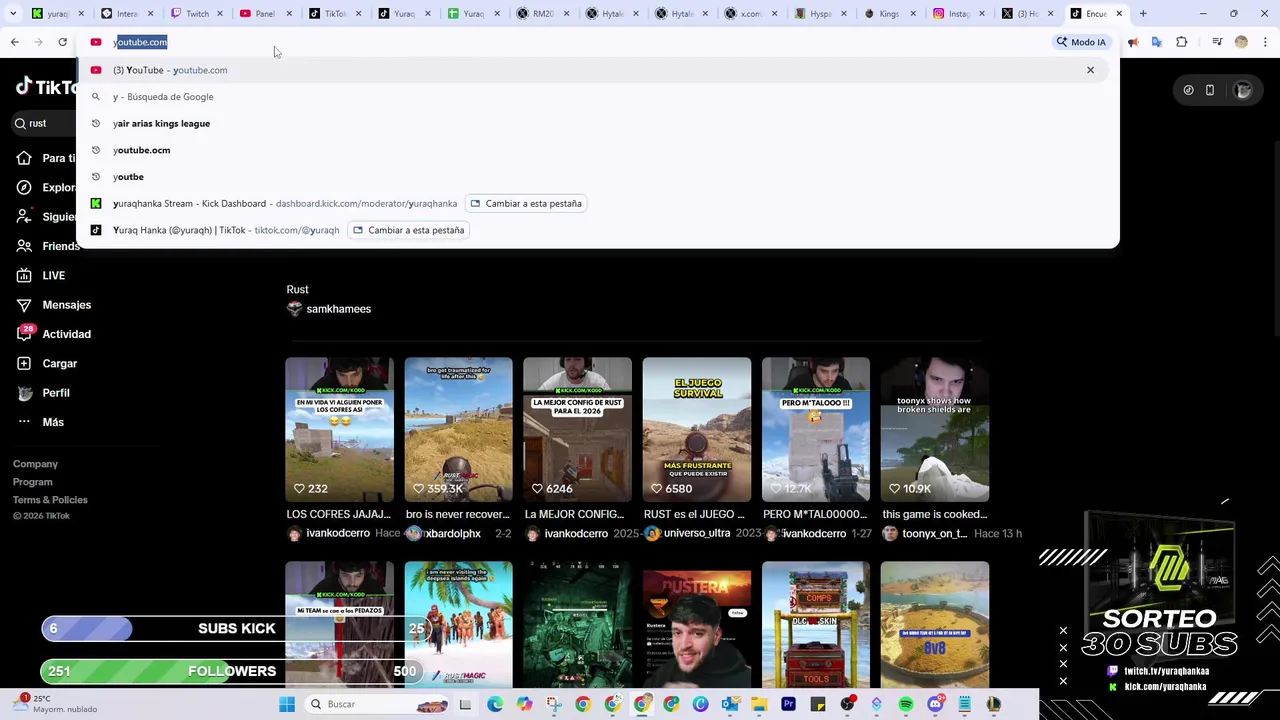
Task: Open the Terms & Policies footer link
Action: point(50,500)
